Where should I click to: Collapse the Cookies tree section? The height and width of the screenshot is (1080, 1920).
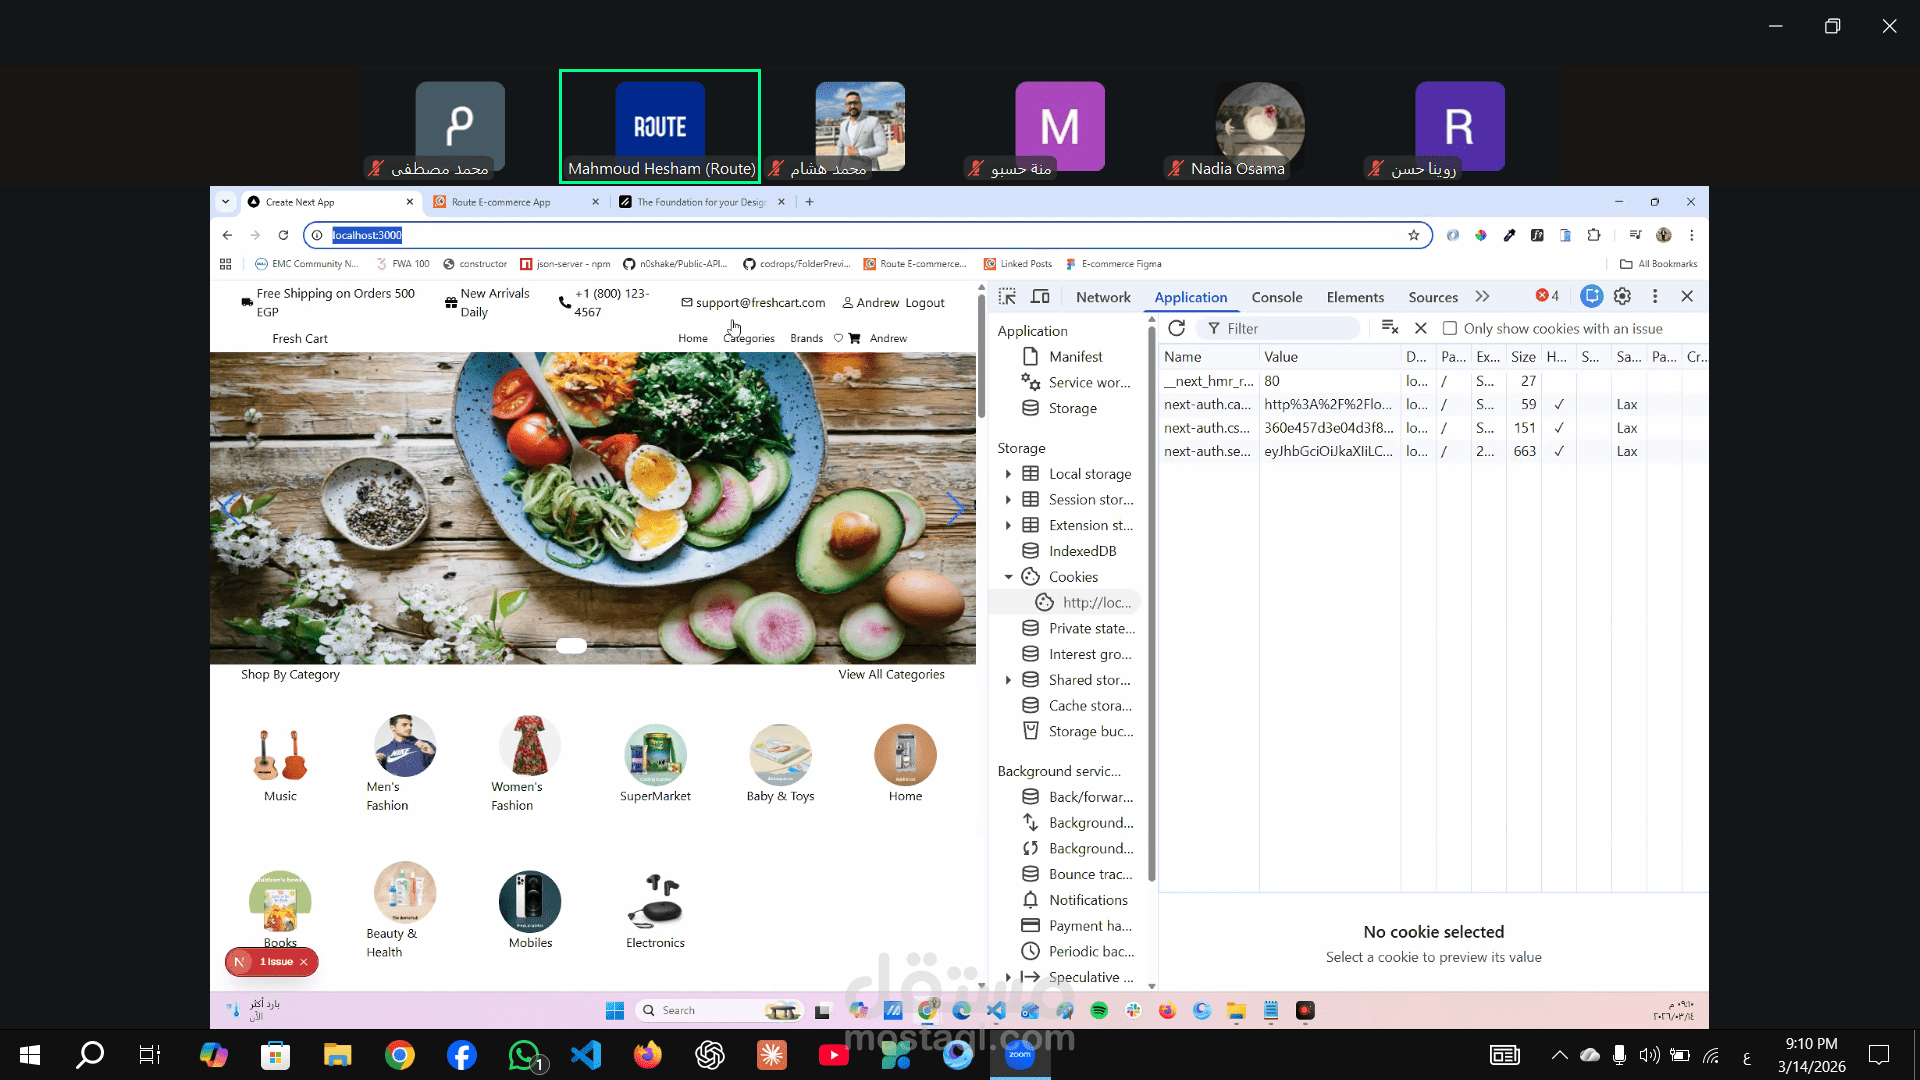[1008, 577]
